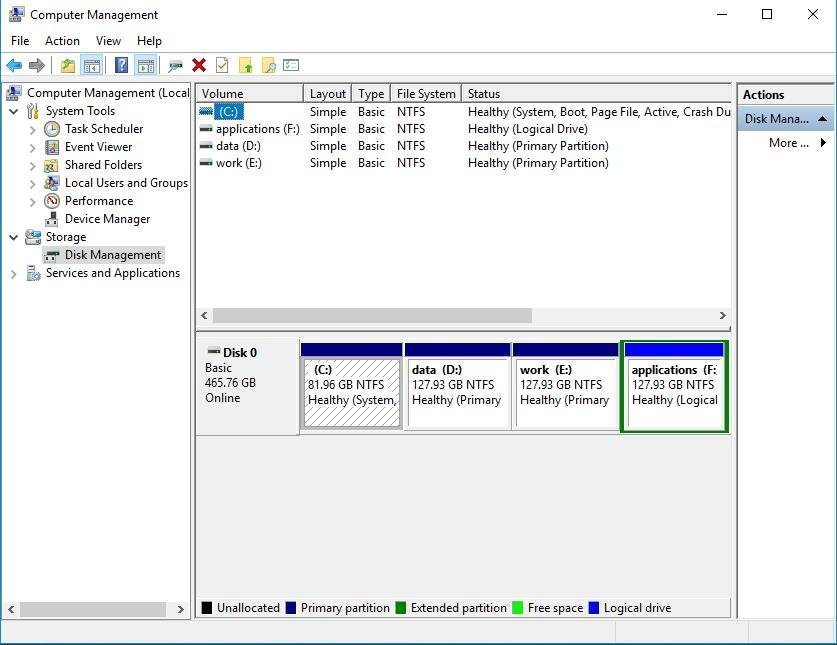Click the rightmost list settings toolbar icon
The image size is (837, 645).
[291, 65]
